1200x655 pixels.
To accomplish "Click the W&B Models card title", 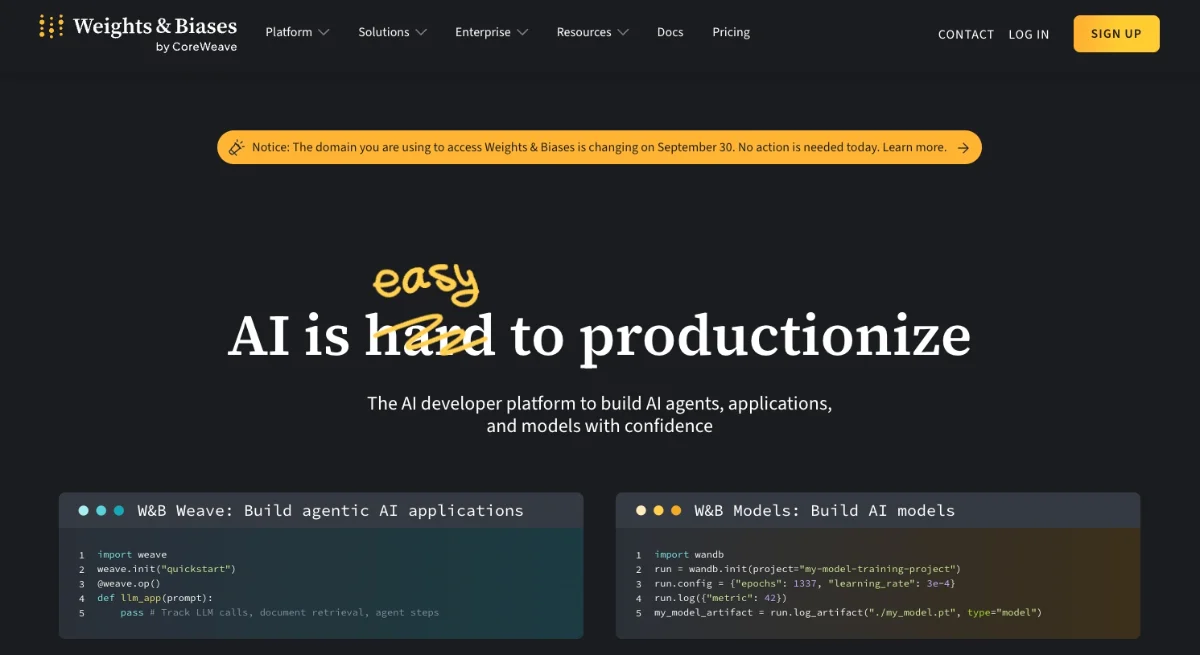I will [x=824, y=510].
